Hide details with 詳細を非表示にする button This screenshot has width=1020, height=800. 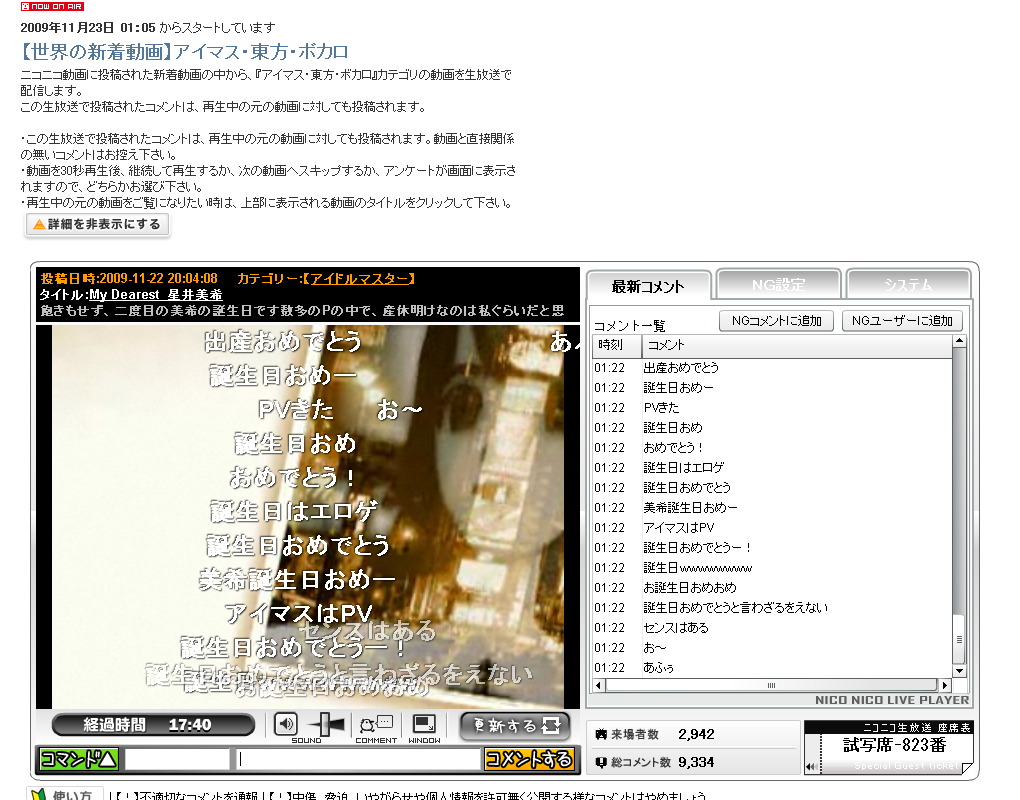[97, 224]
